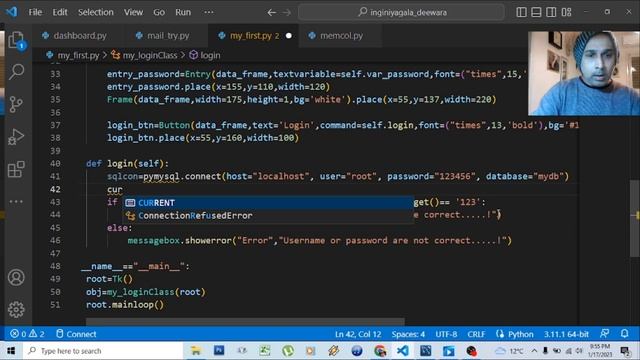Click the Connect database status item
Image resolution: width=640 pixels, height=360 pixels.
[76, 334]
